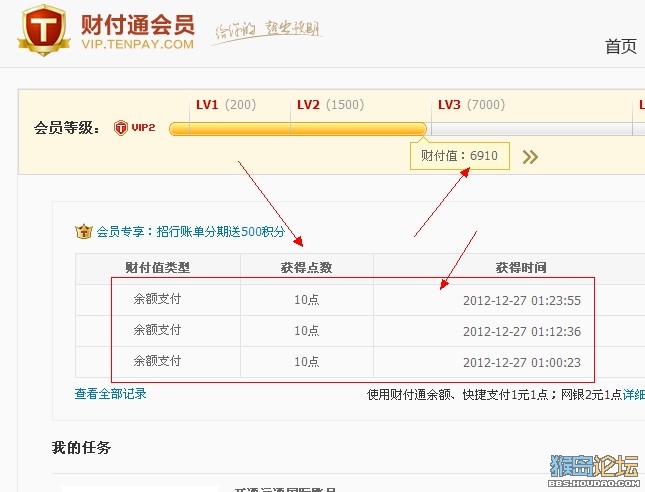Click 余额支付 in the 01:23:55 row
Image resolution: width=645 pixels, height=492 pixels.
[157, 299]
